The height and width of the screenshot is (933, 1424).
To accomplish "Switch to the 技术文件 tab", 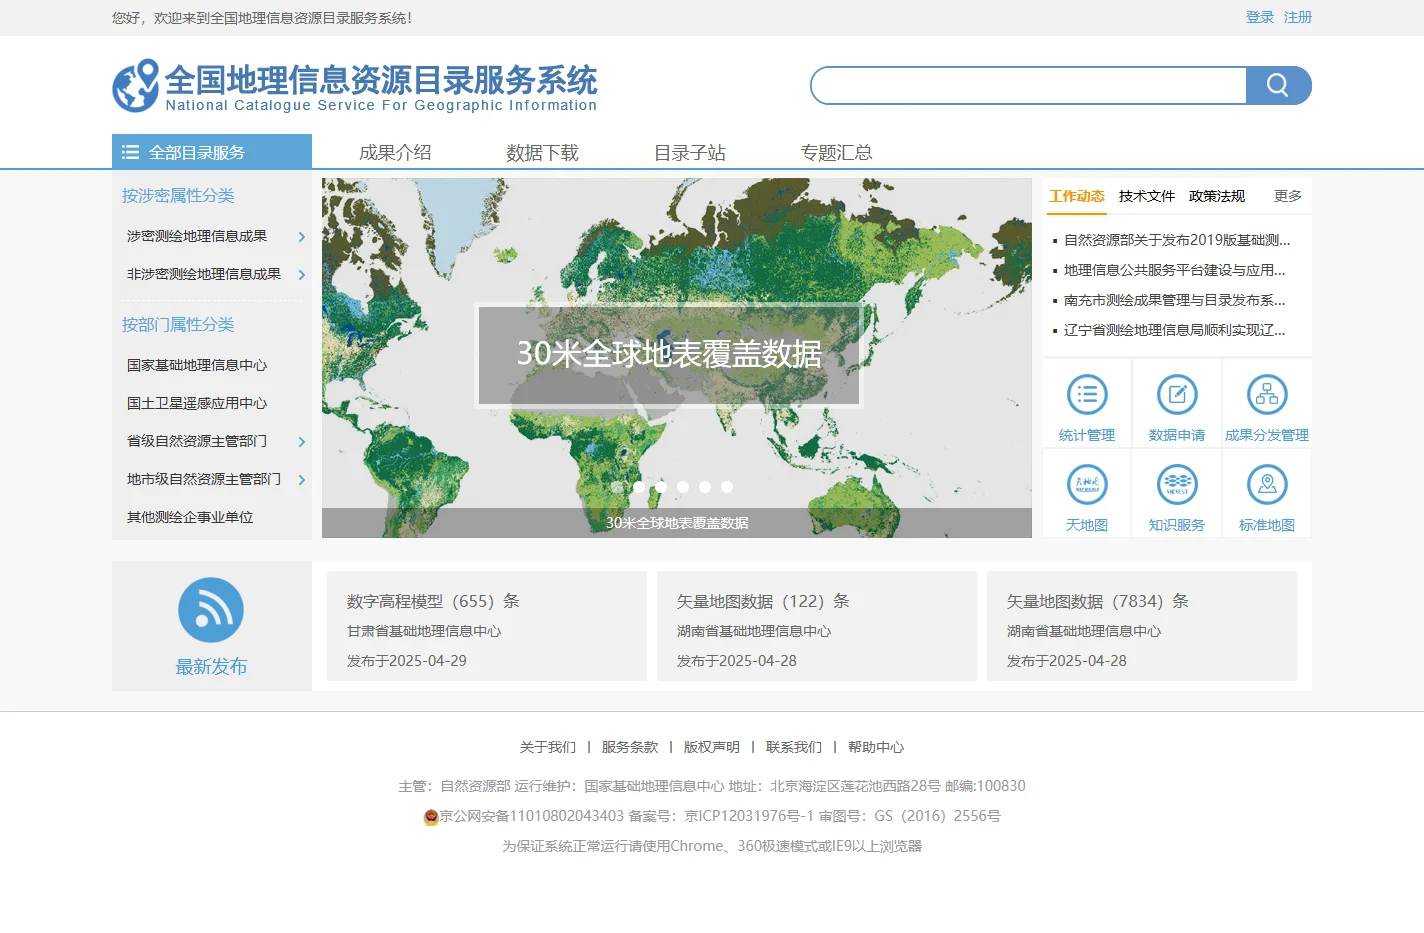I will [x=1147, y=196].
